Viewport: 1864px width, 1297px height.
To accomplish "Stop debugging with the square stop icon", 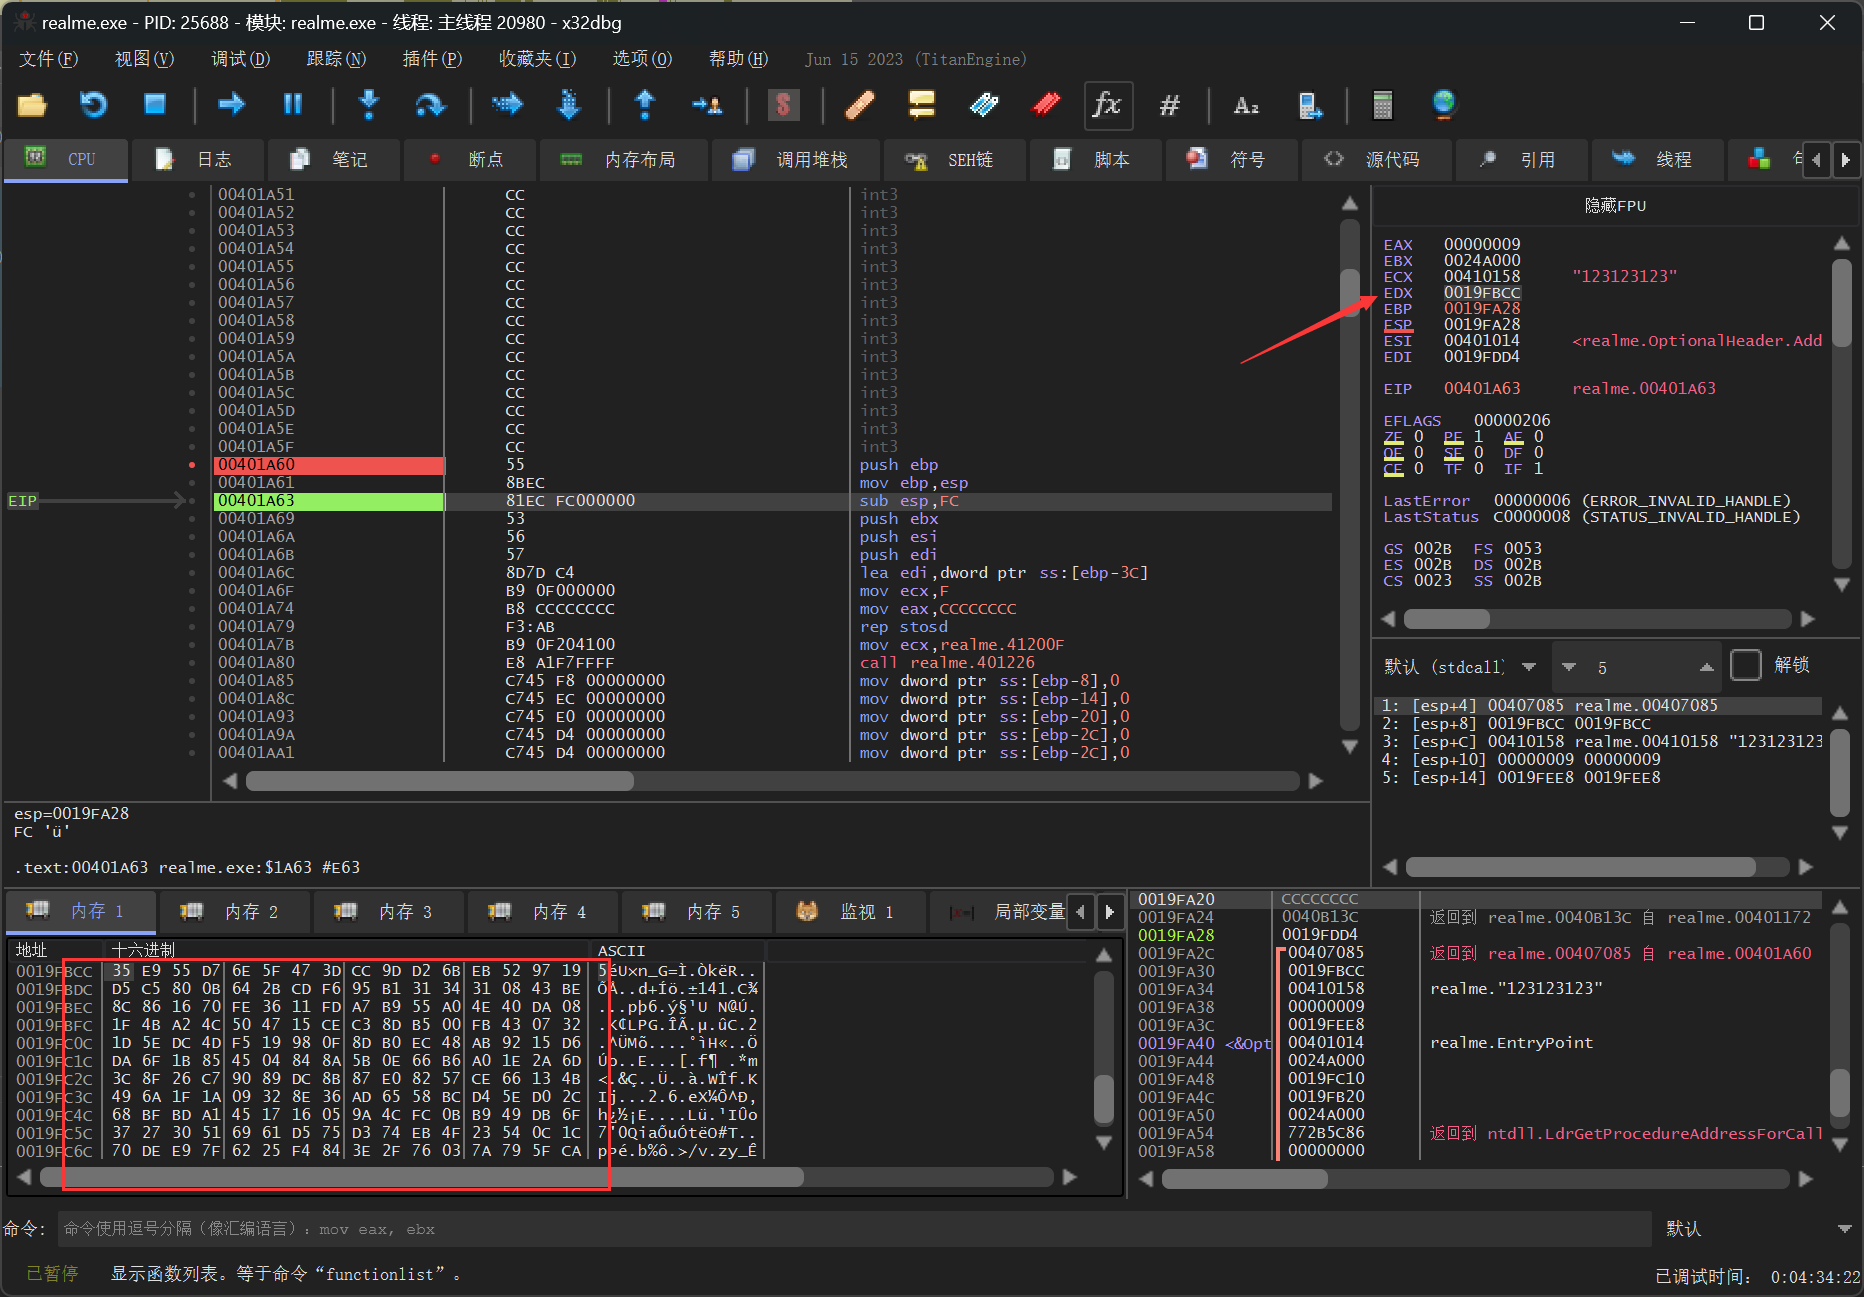I will (155, 104).
